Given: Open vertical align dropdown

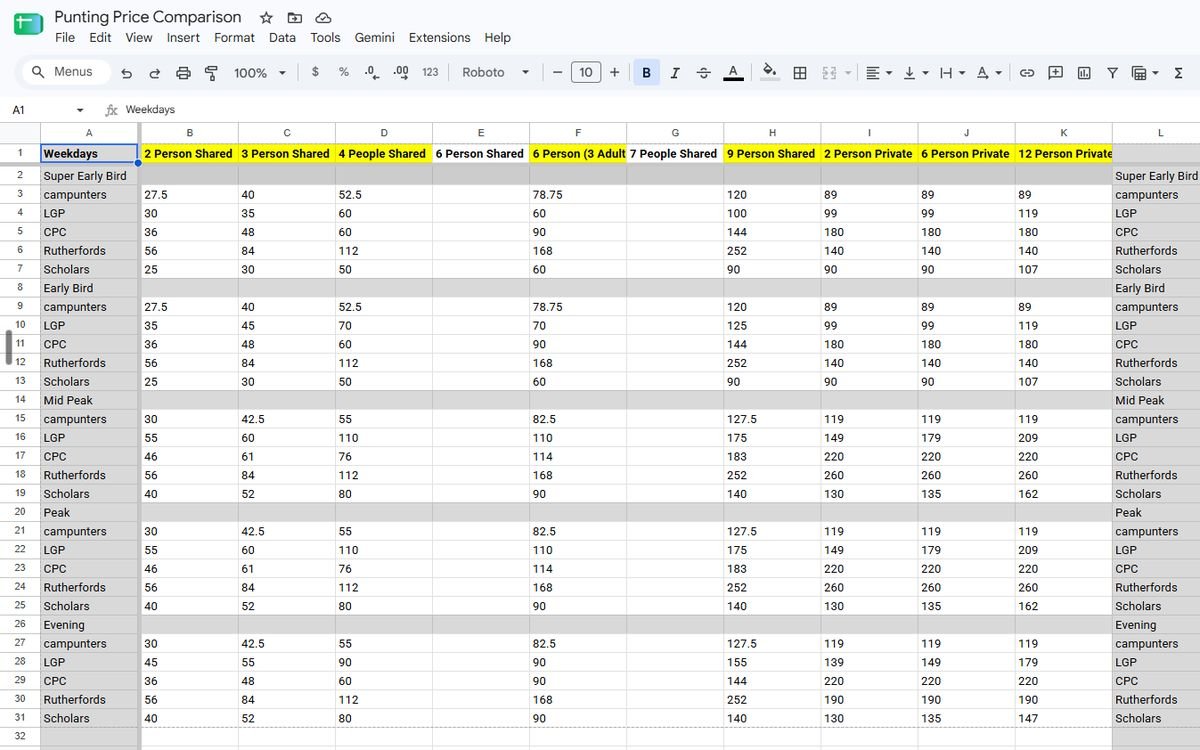Looking at the screenshot, I should pyautogui.click(x=915, y=73).
